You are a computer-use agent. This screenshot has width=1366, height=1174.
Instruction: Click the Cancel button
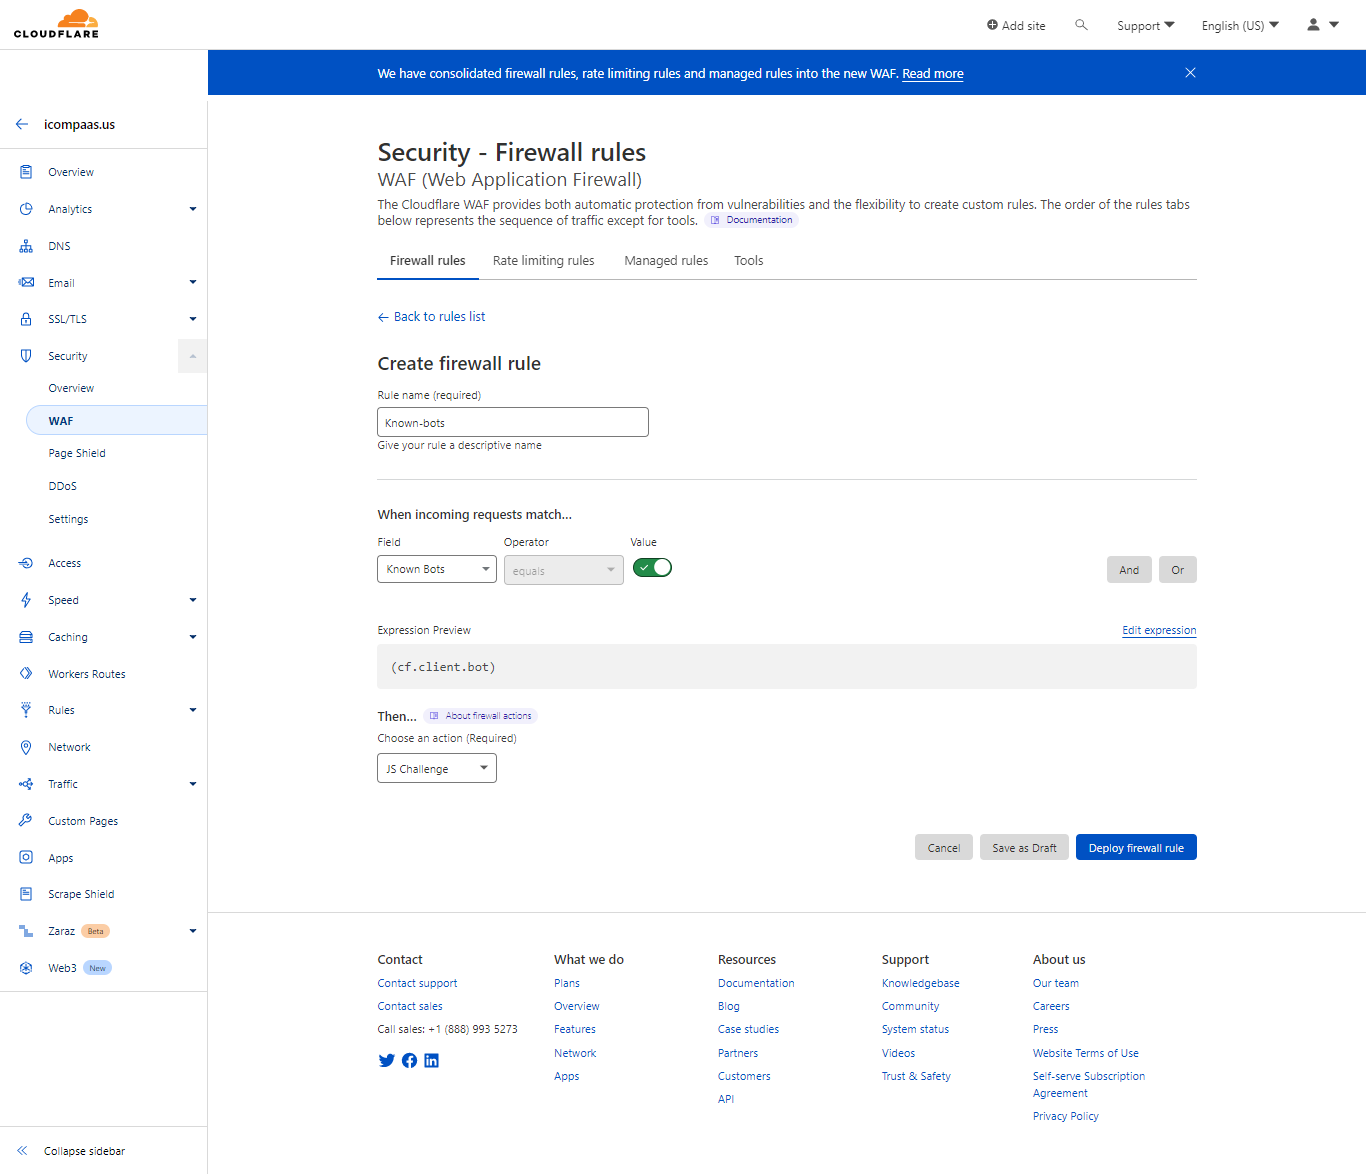(x=944, y=847)
